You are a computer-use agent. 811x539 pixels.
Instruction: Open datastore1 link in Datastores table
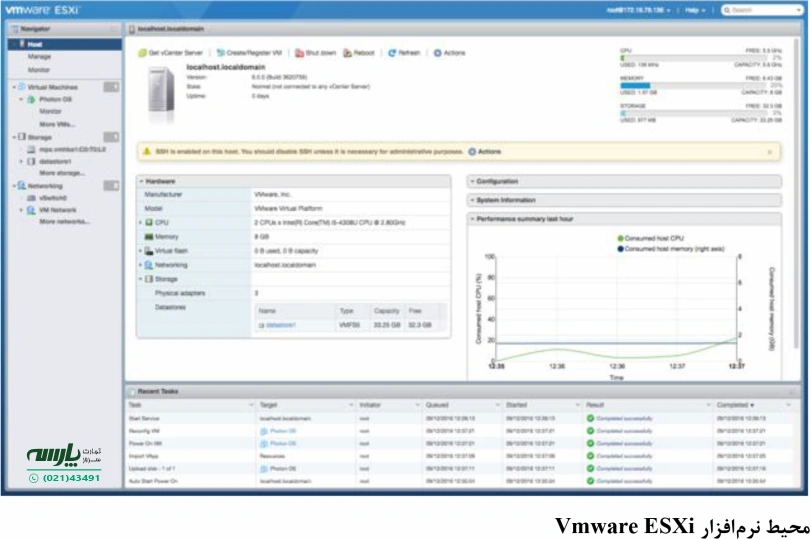281,325
